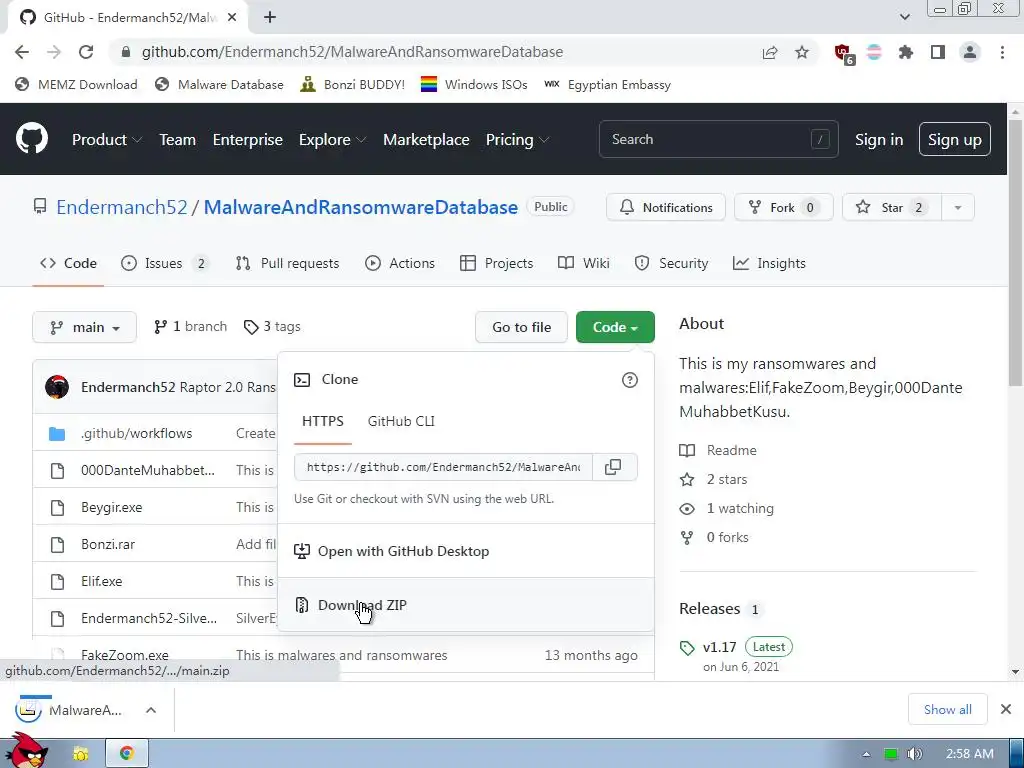The width and height of the screenshot is (1024, 768).
Task: Open the Security tab
Action: coord(671,263)
